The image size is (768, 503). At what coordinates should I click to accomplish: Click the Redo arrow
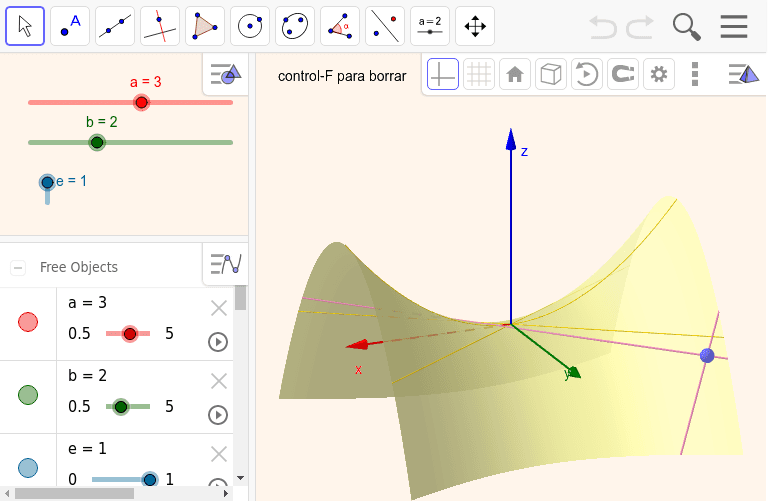641,27
